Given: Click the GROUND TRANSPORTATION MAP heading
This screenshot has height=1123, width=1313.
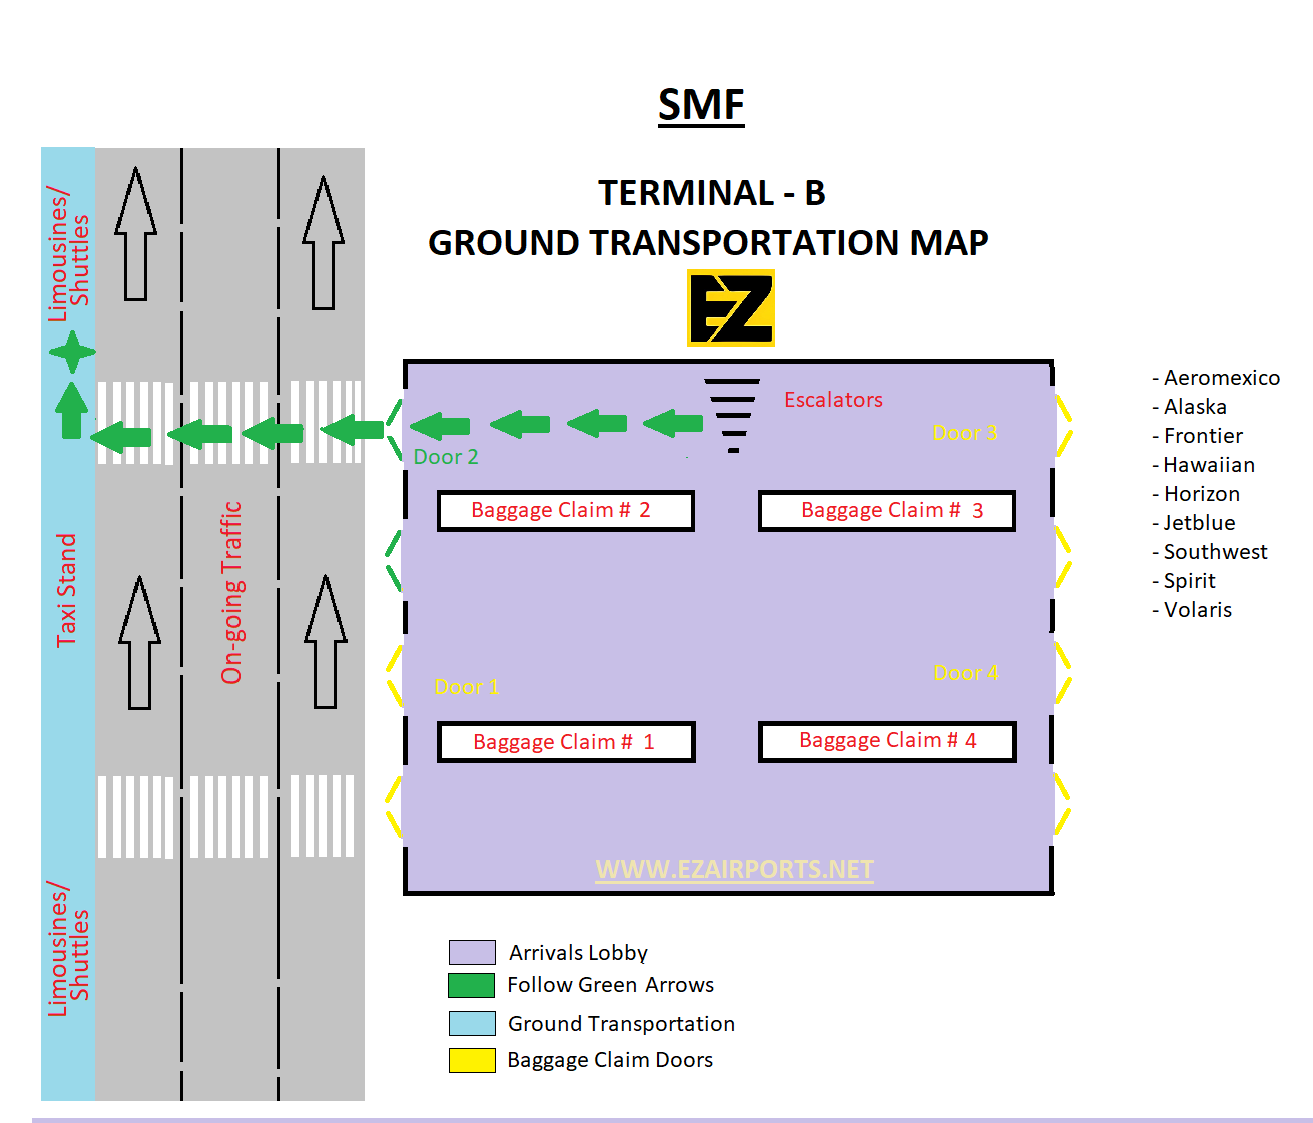Looking at the screenshot, I should click(x=708, y=243).
